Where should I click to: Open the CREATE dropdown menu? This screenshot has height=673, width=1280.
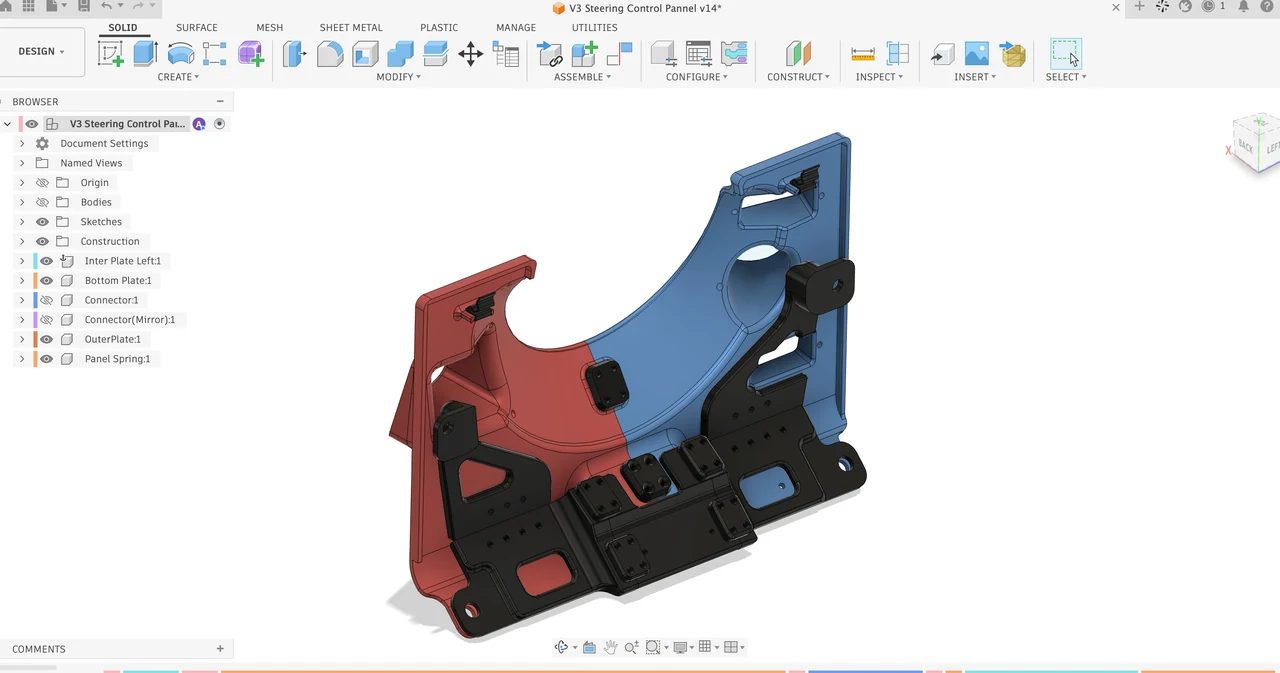pos(178,77)
